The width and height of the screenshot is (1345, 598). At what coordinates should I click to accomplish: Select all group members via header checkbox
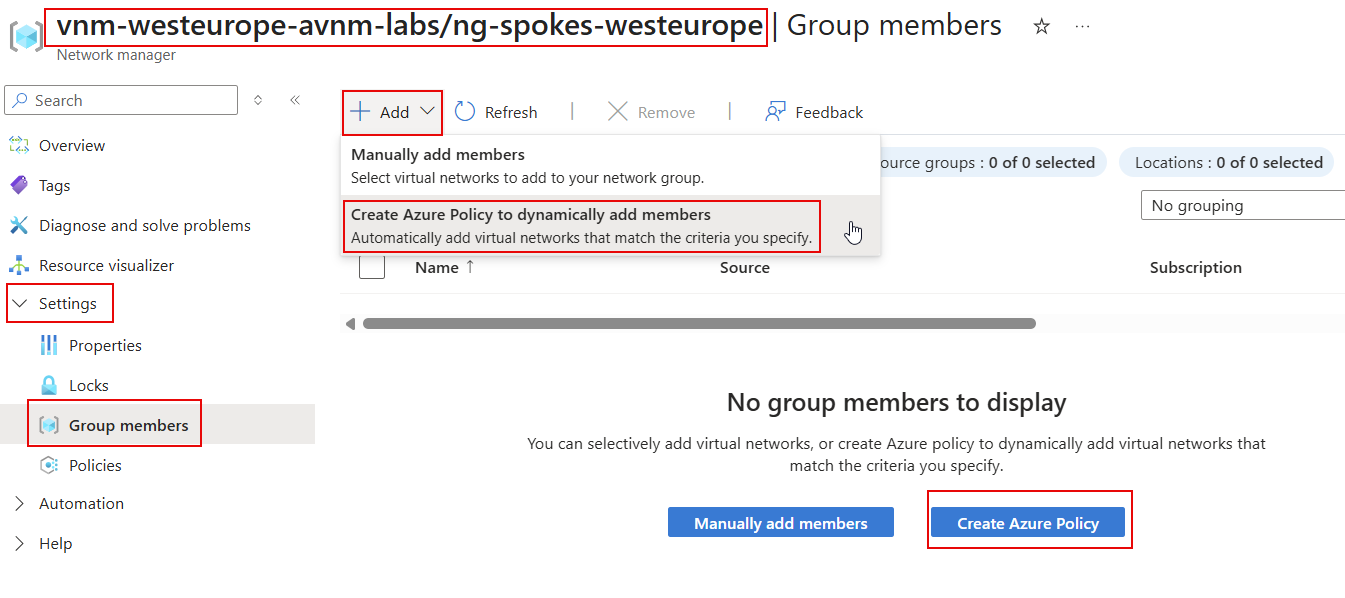pos(371,267)
